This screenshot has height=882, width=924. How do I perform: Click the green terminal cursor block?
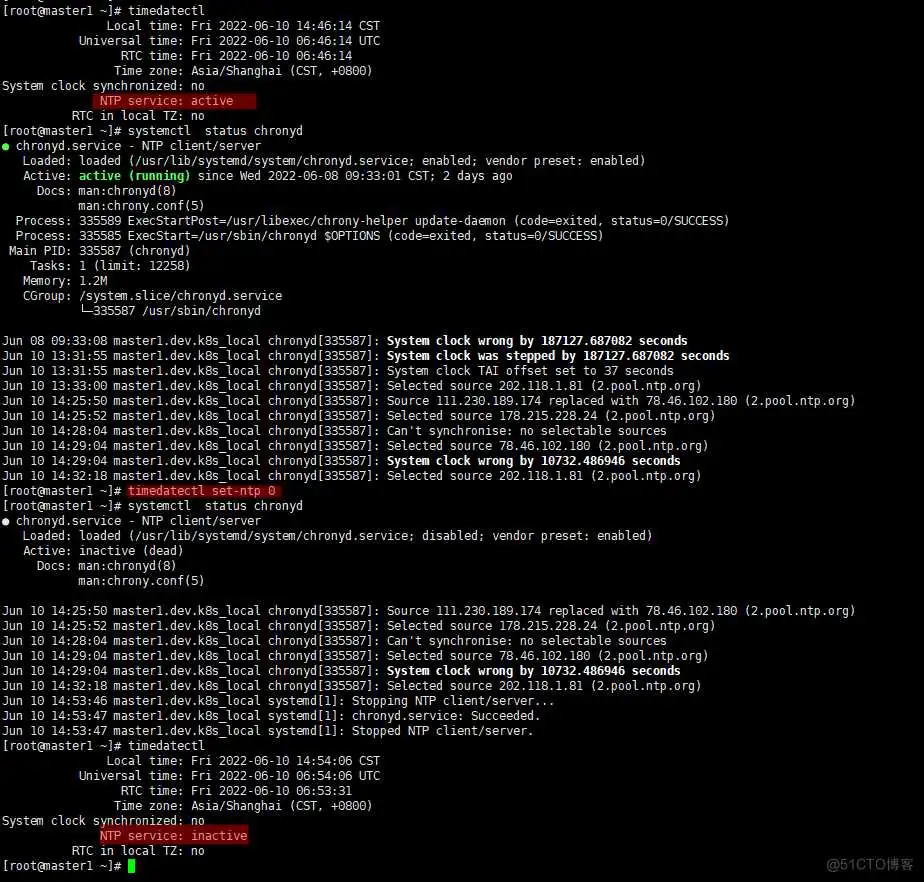[131, 866]
